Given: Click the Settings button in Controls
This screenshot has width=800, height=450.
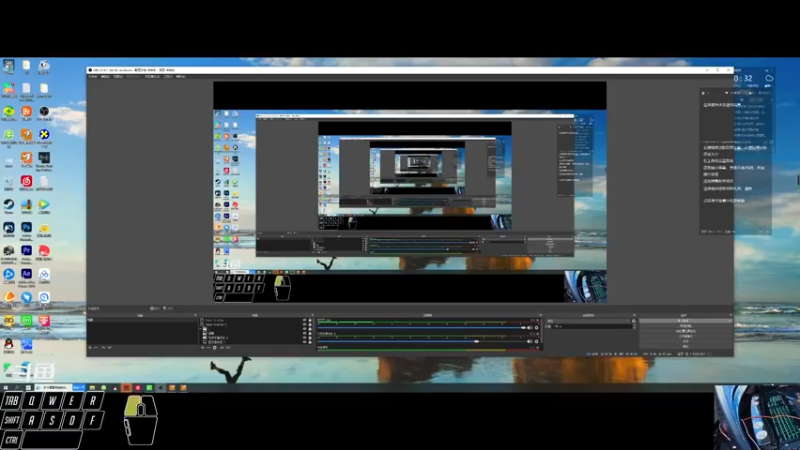Looking at the screenshot, I should pyautogui.click(x=685, y=341).
